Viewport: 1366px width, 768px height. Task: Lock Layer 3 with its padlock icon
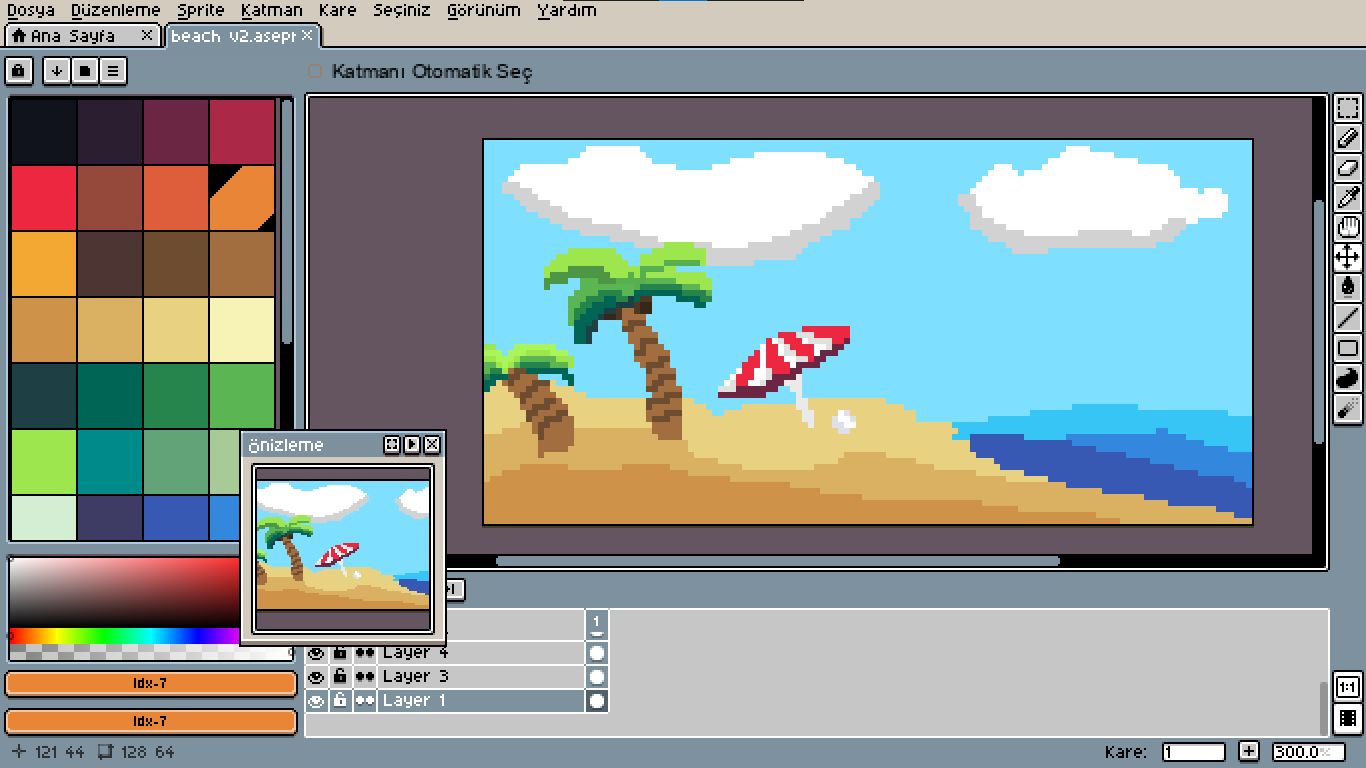[340, 677]
